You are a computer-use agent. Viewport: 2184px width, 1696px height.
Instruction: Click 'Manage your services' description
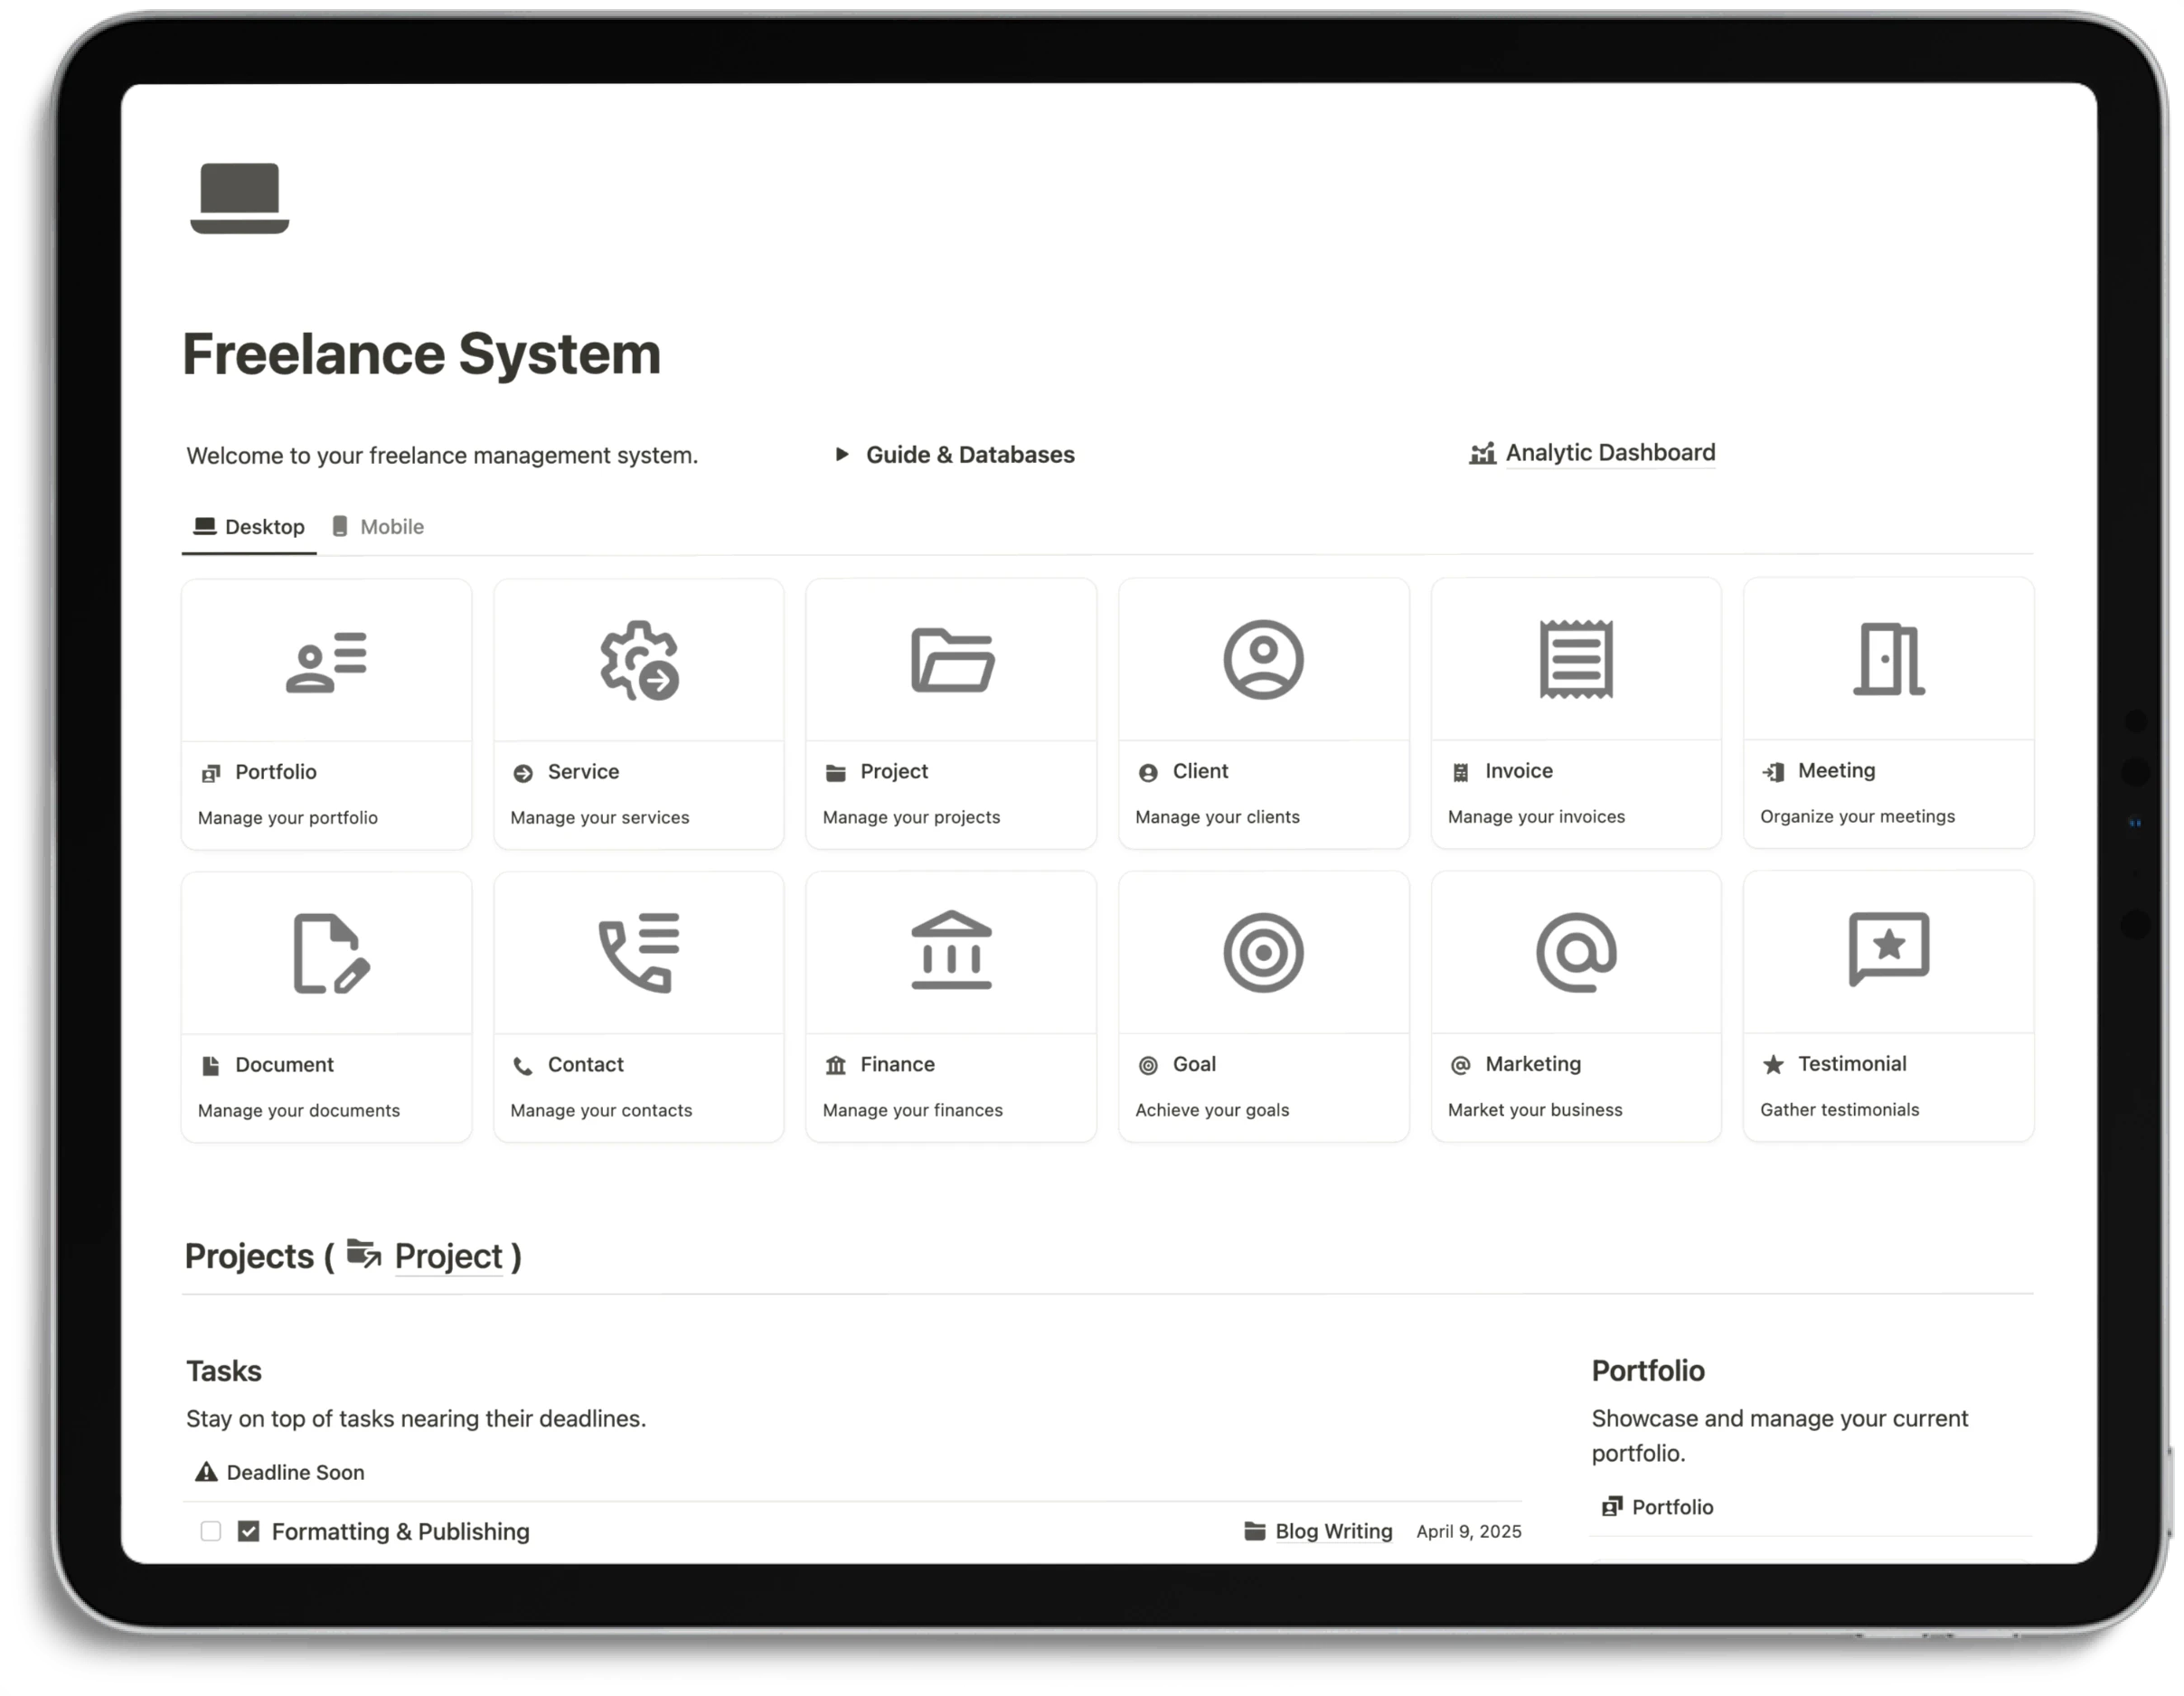599,817
